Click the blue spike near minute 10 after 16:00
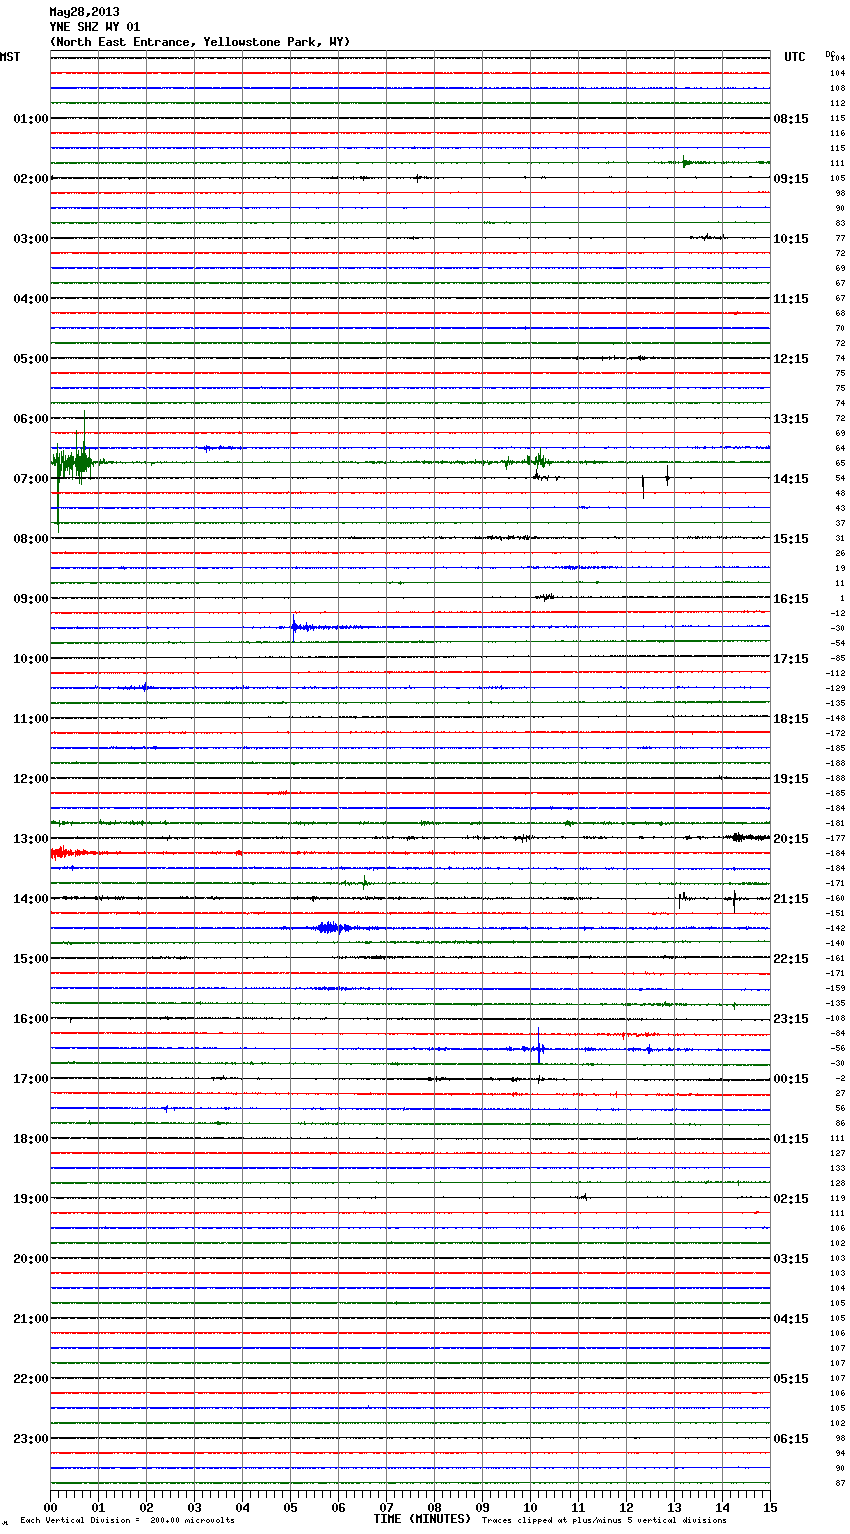The image size is (850, 1534). (x=538, y=1048)
